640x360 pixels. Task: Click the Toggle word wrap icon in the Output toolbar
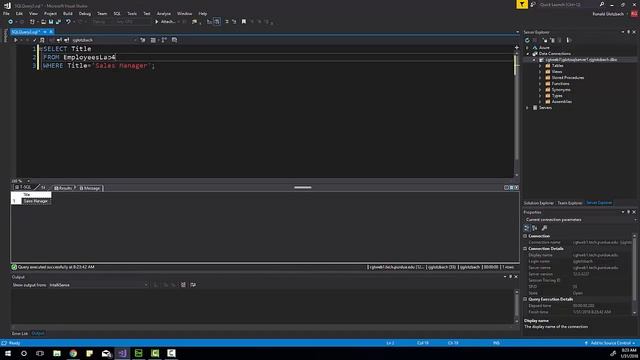point(193,285)
